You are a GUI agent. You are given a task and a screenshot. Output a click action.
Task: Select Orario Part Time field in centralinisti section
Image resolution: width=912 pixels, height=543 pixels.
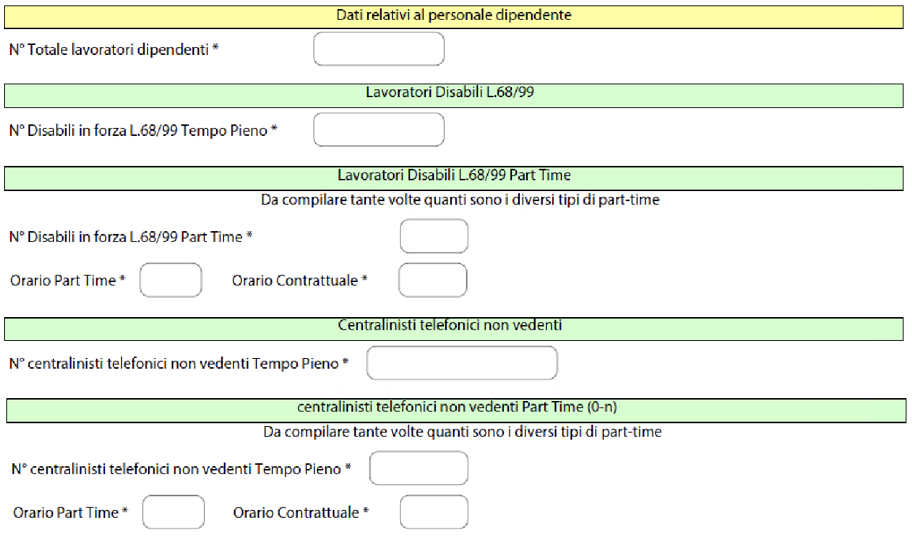coord(173,513)
